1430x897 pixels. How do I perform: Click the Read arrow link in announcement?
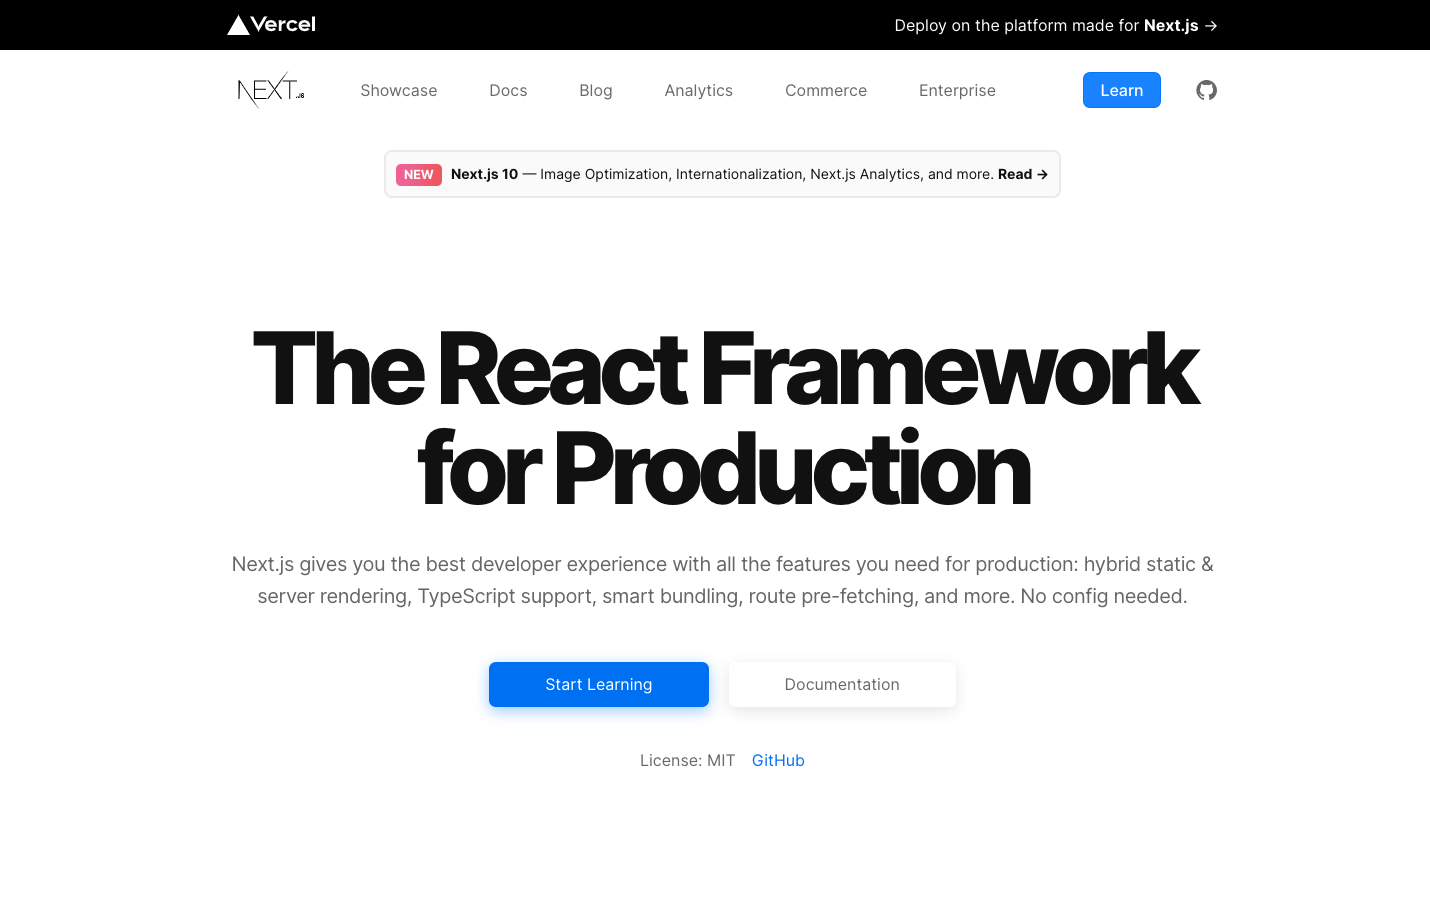coord(1023,174)
